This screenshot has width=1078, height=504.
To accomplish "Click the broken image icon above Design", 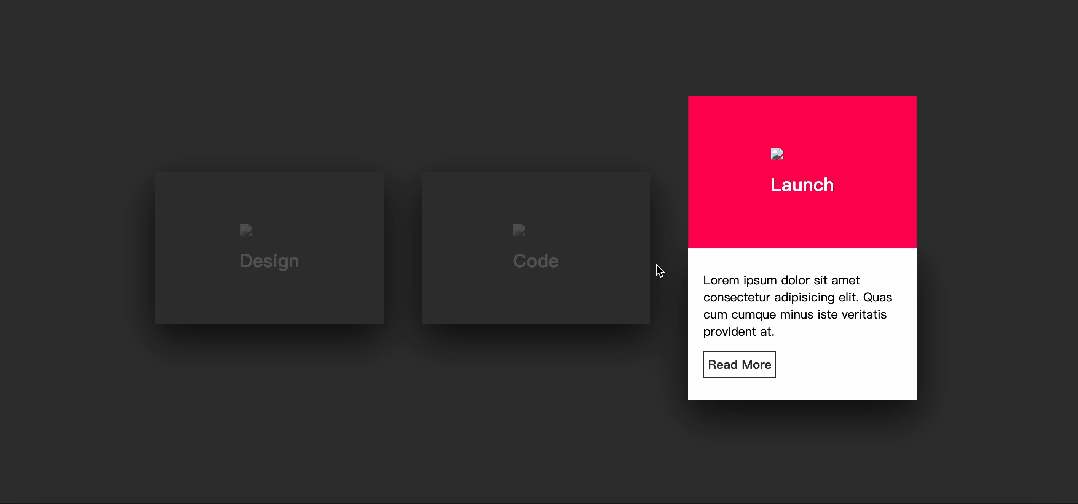I will [246, 231].
